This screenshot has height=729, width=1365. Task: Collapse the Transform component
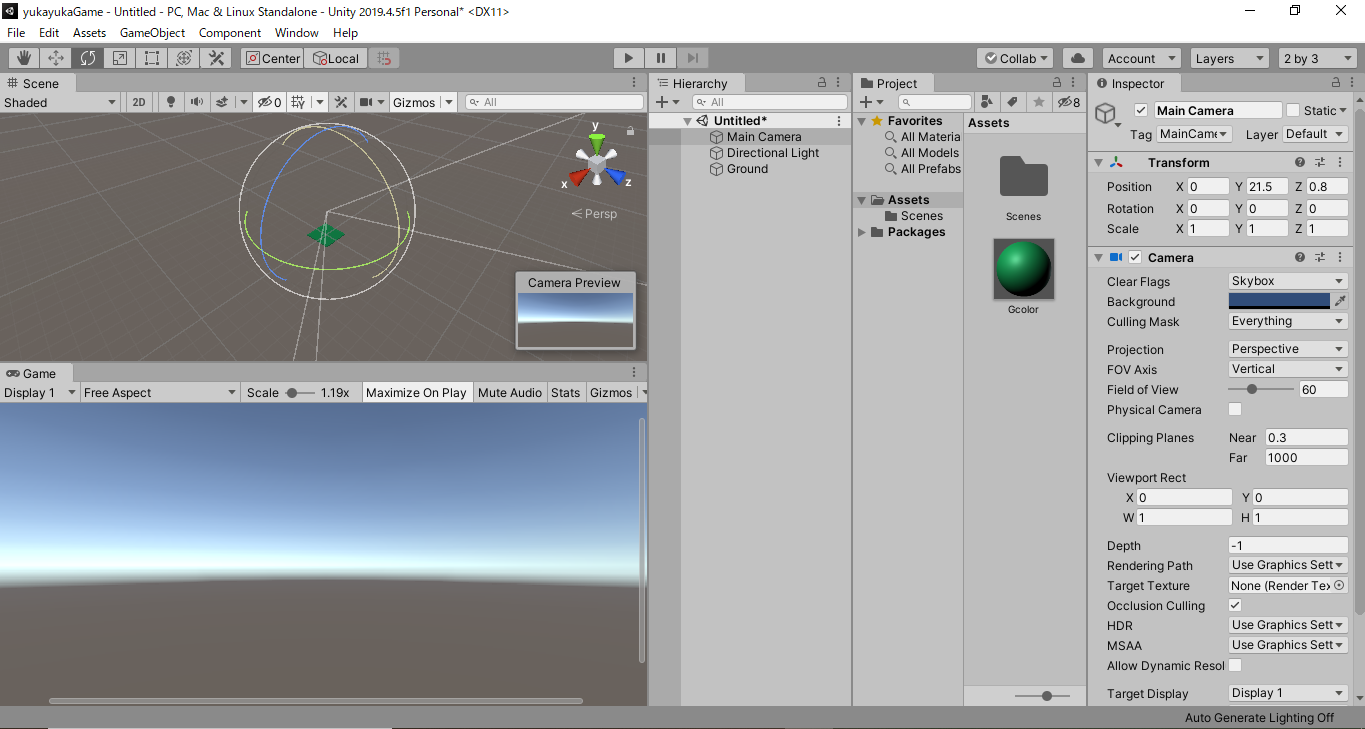click(x=1099, y=162)
